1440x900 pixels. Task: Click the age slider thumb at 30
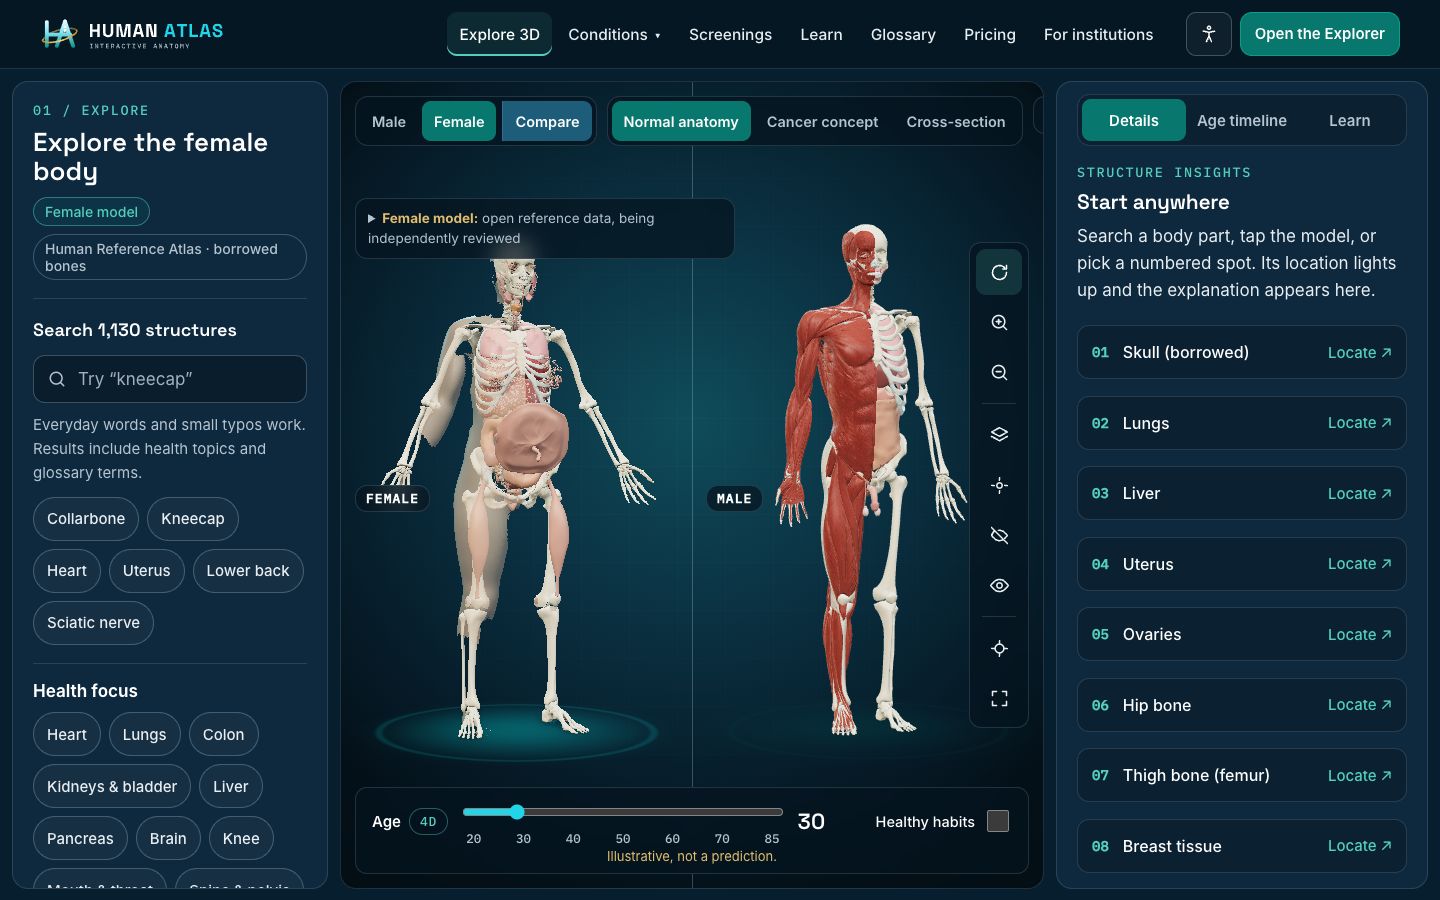(516, 812)
